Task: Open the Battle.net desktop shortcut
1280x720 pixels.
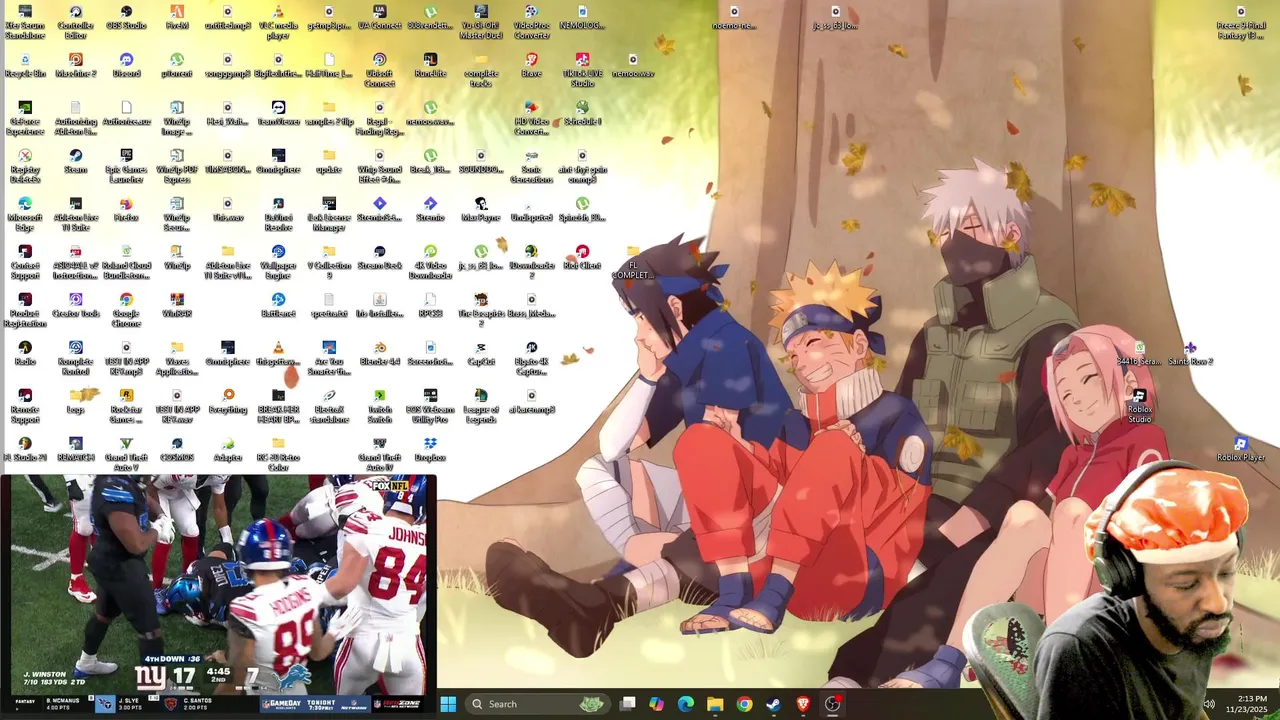Action: (x=278, y=306)
